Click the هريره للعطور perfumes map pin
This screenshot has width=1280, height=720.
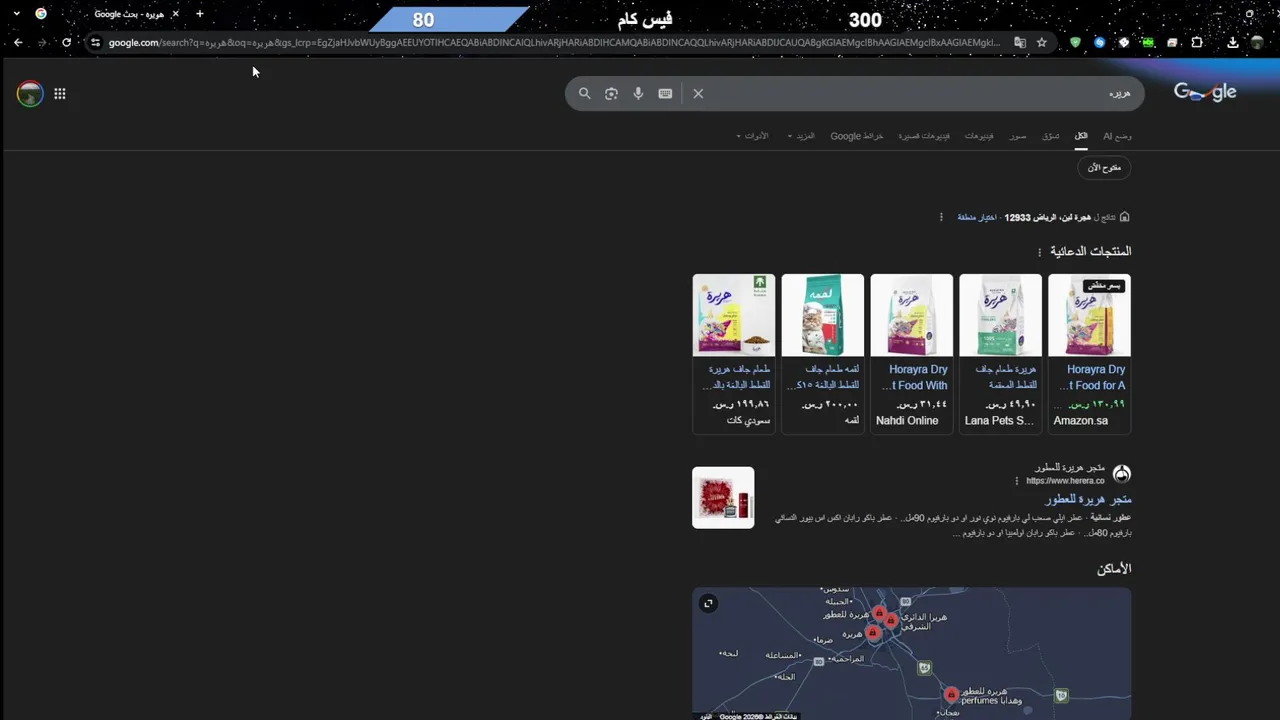coord(951,694)
